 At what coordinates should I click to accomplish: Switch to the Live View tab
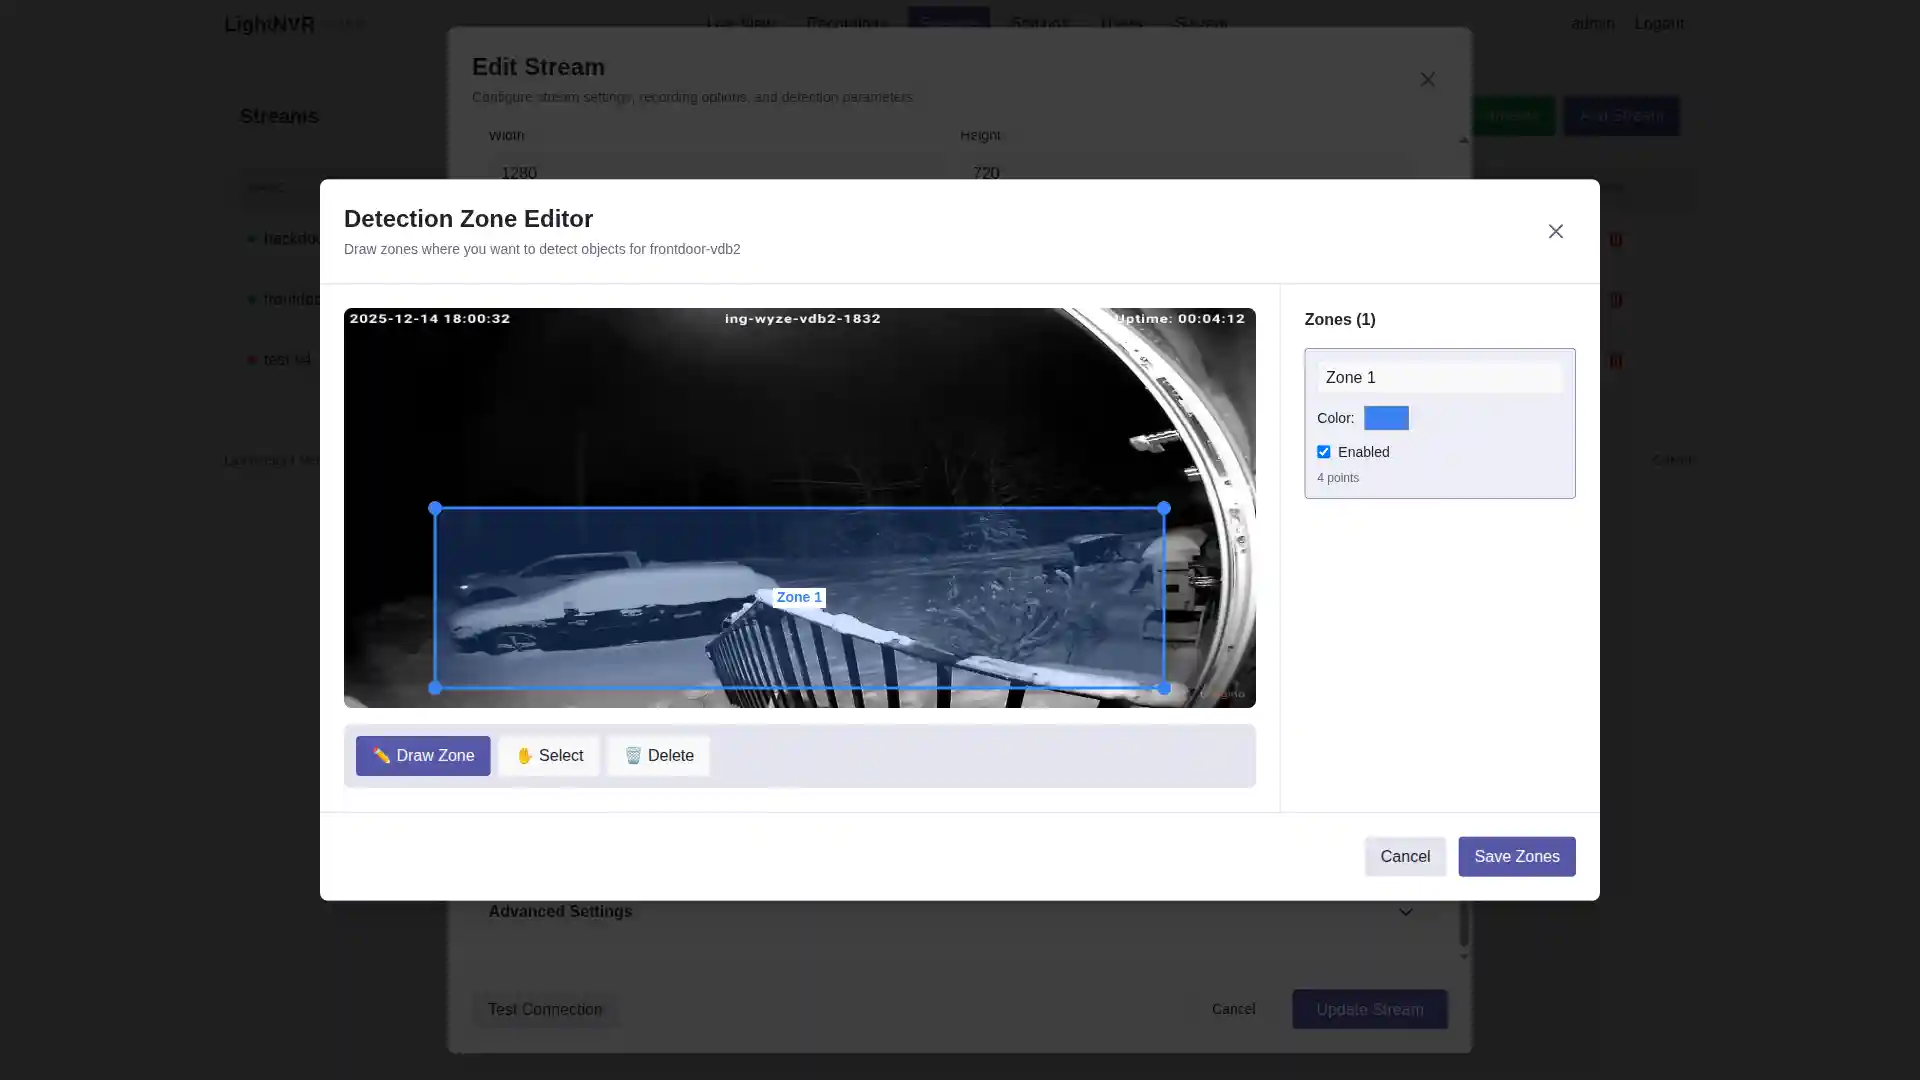[x=741, y=24]
